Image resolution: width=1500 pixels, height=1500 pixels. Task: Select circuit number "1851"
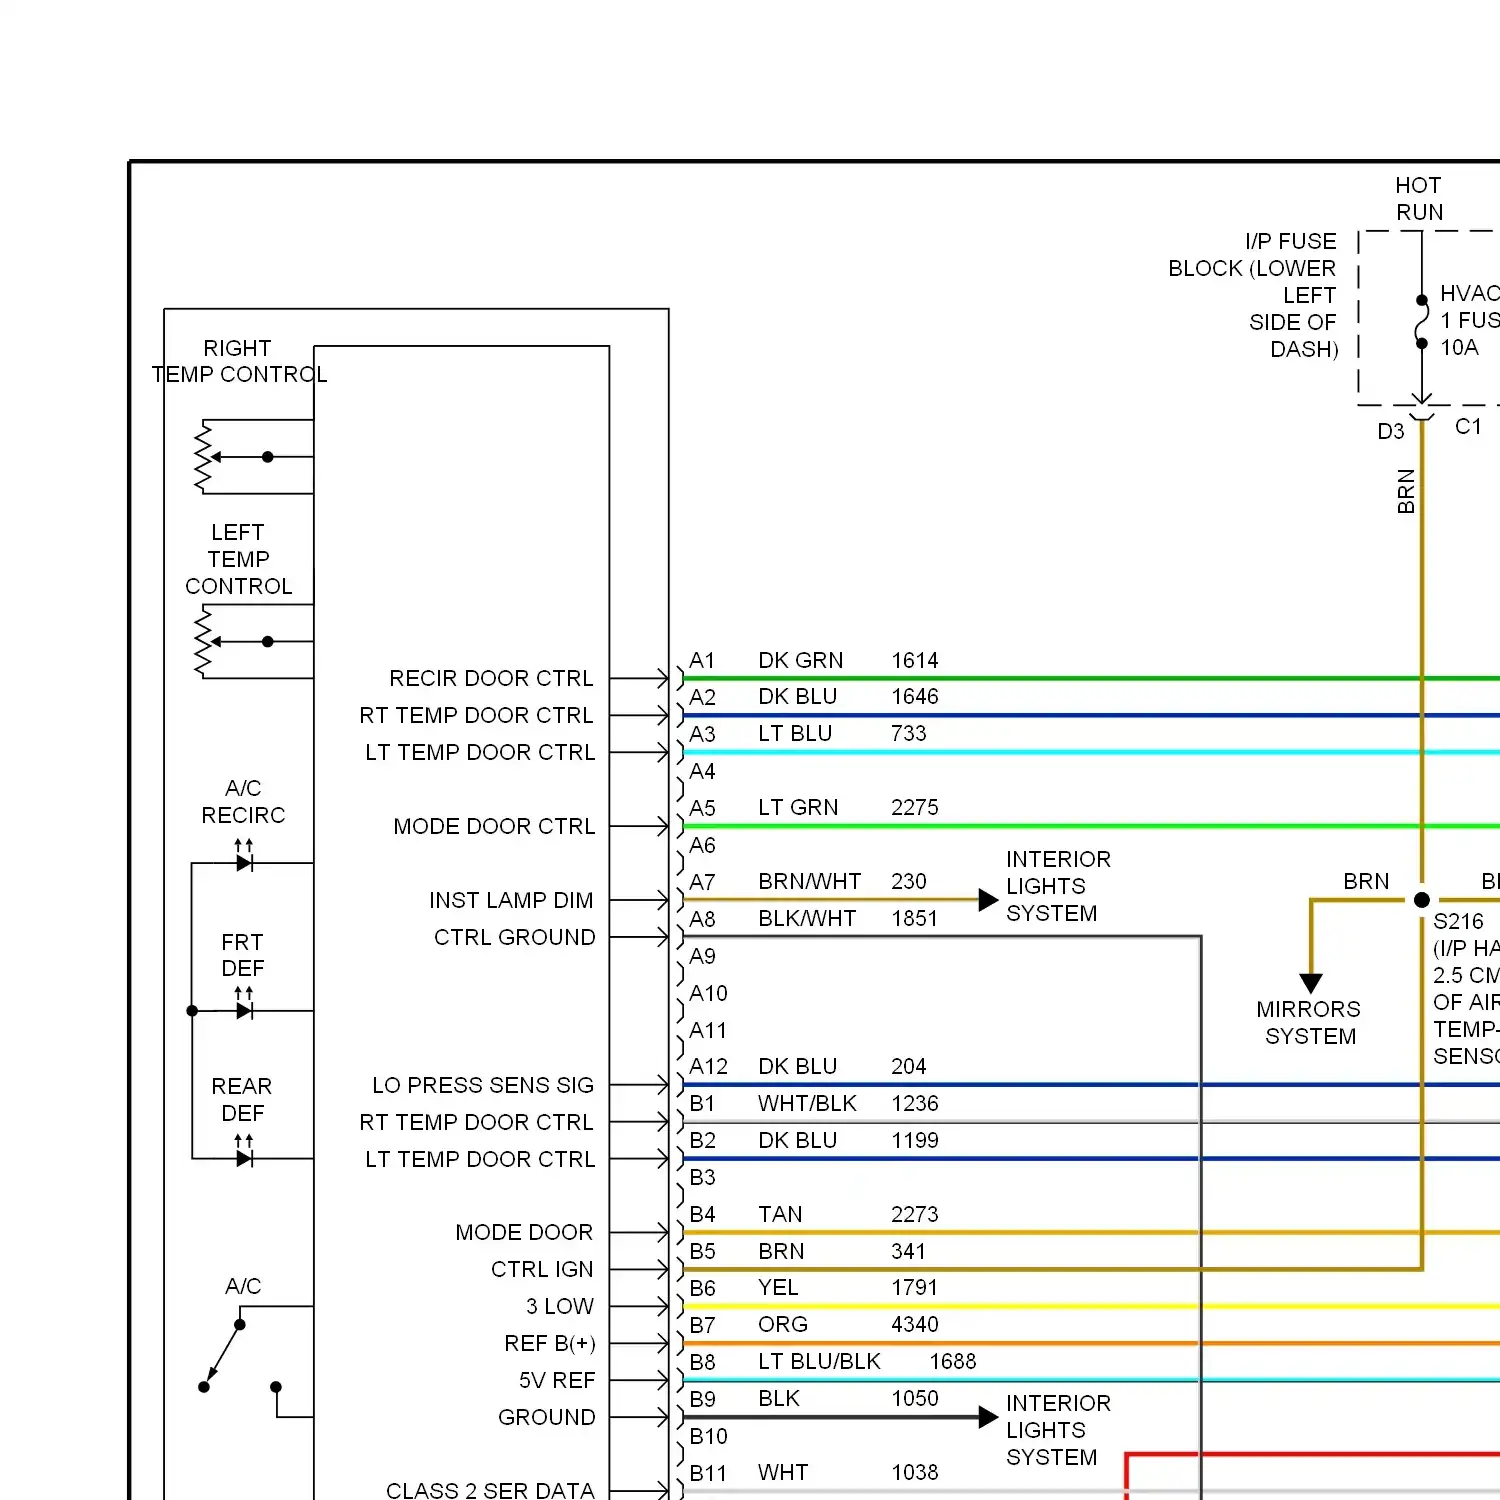click(915, 918)
